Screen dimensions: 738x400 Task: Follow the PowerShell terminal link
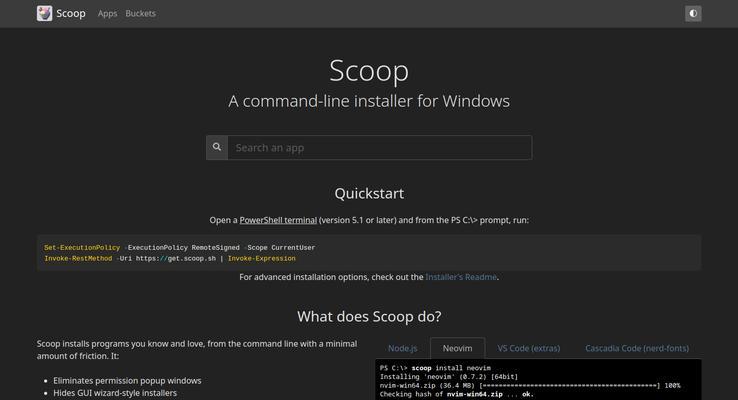(278, 220)
